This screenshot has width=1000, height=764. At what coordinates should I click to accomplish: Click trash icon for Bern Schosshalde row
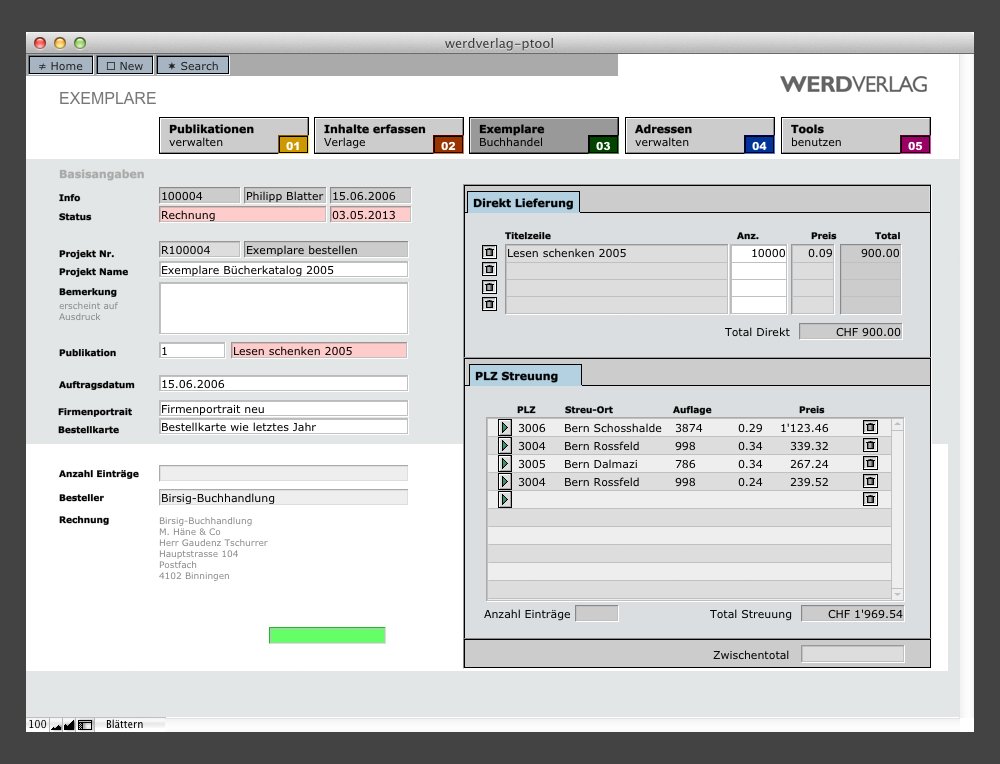pyautogui.click(x=870, y=427)
